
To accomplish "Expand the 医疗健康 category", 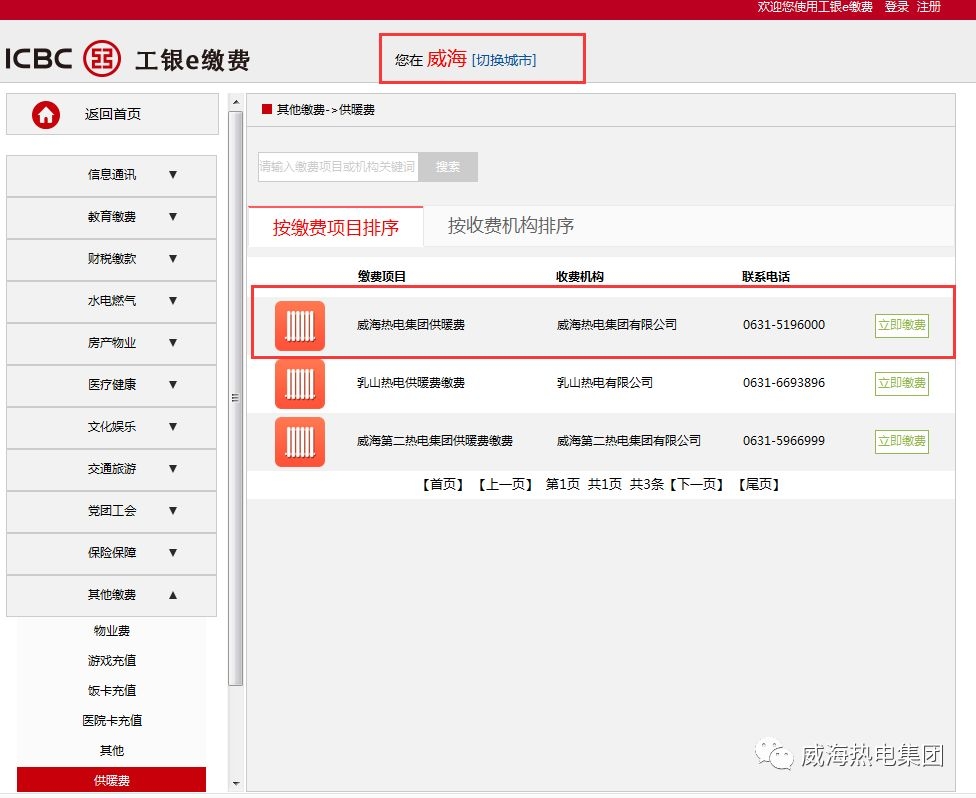I will click(x=111, y=385).
